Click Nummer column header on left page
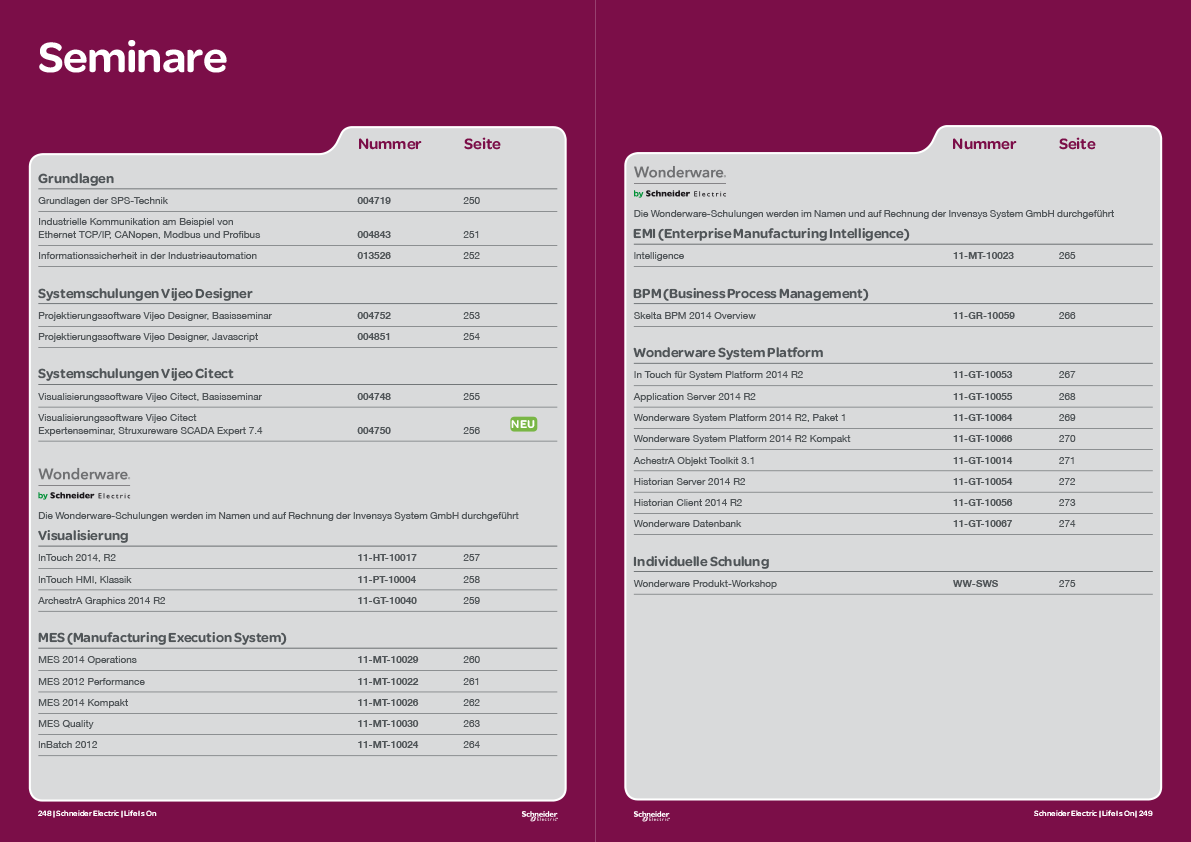Screen dimensions: 1191x842 click(x=389, y=144)
